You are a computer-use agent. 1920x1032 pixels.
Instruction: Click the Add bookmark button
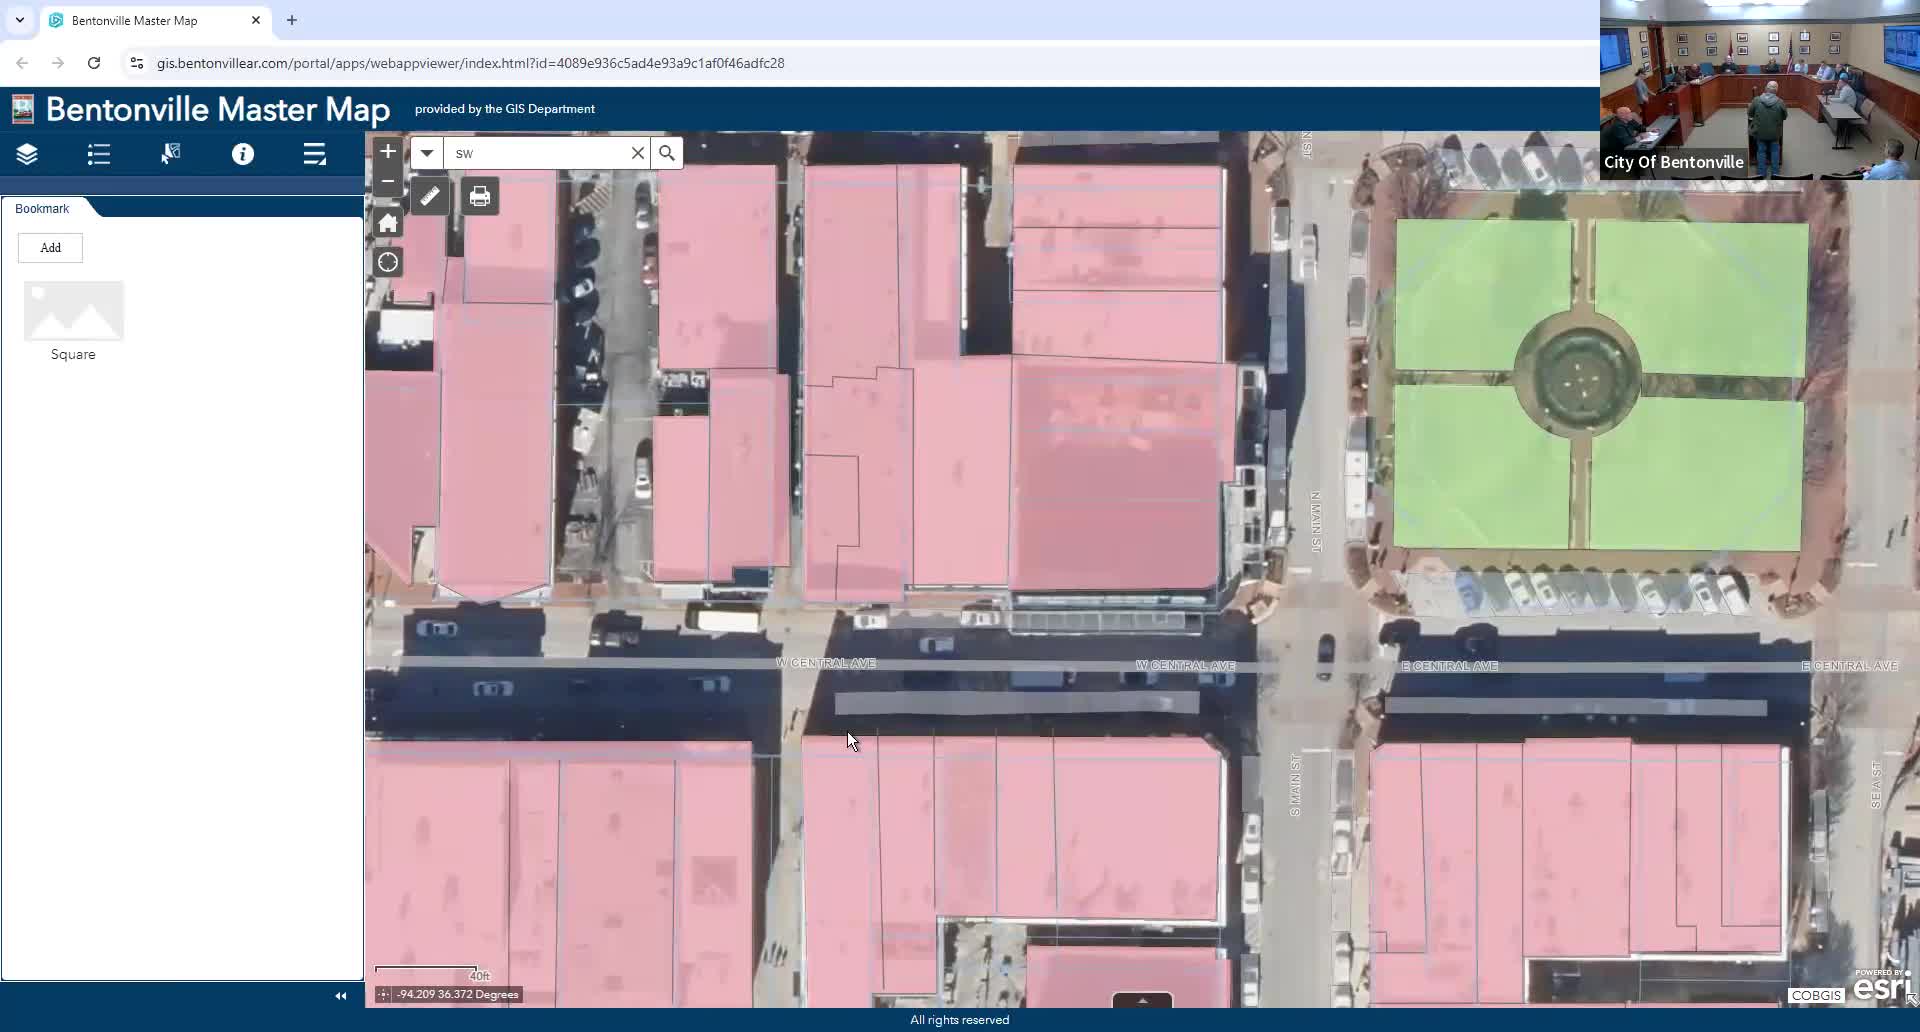(x=50, y=247)
